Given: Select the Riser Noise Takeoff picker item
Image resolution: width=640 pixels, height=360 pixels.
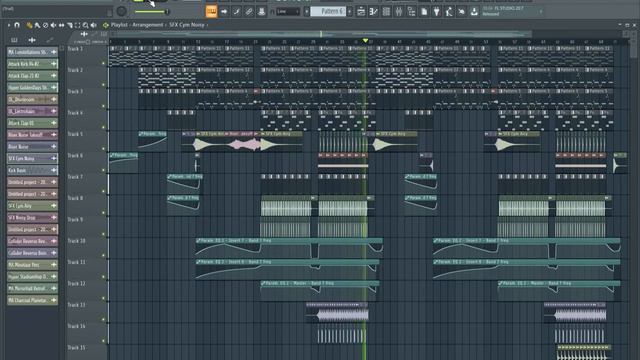Looking at the screenshot, I should pos(32,135).
